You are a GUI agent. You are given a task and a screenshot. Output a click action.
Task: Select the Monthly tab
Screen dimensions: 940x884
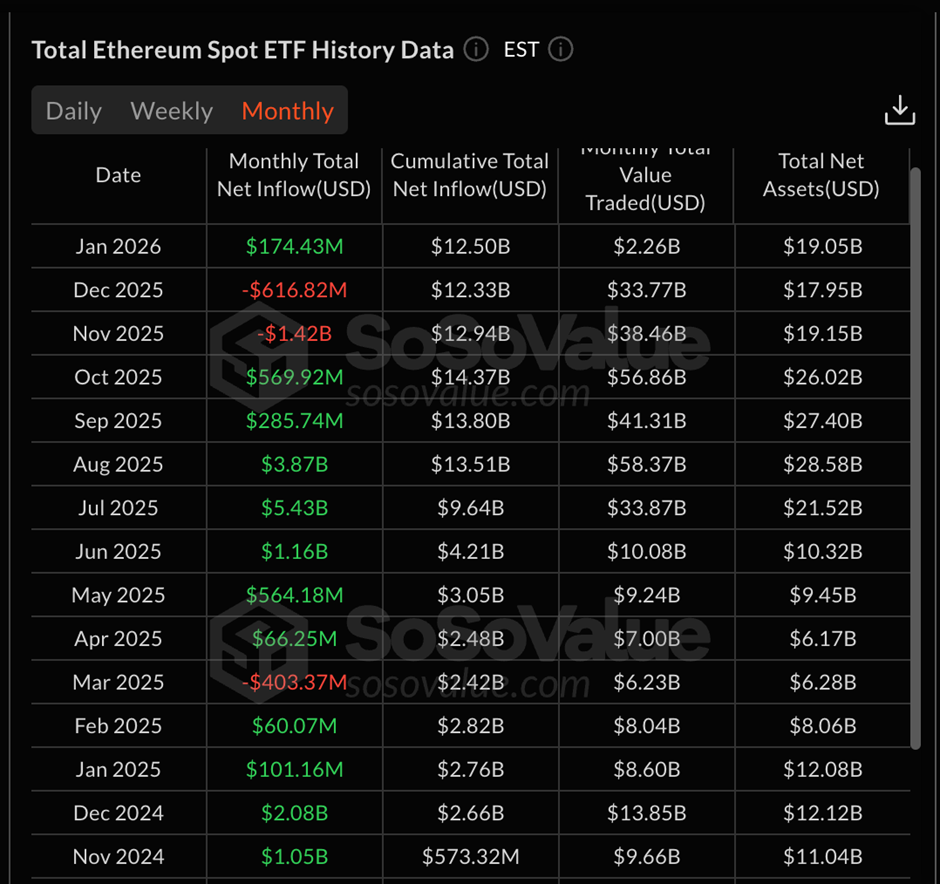288,111
